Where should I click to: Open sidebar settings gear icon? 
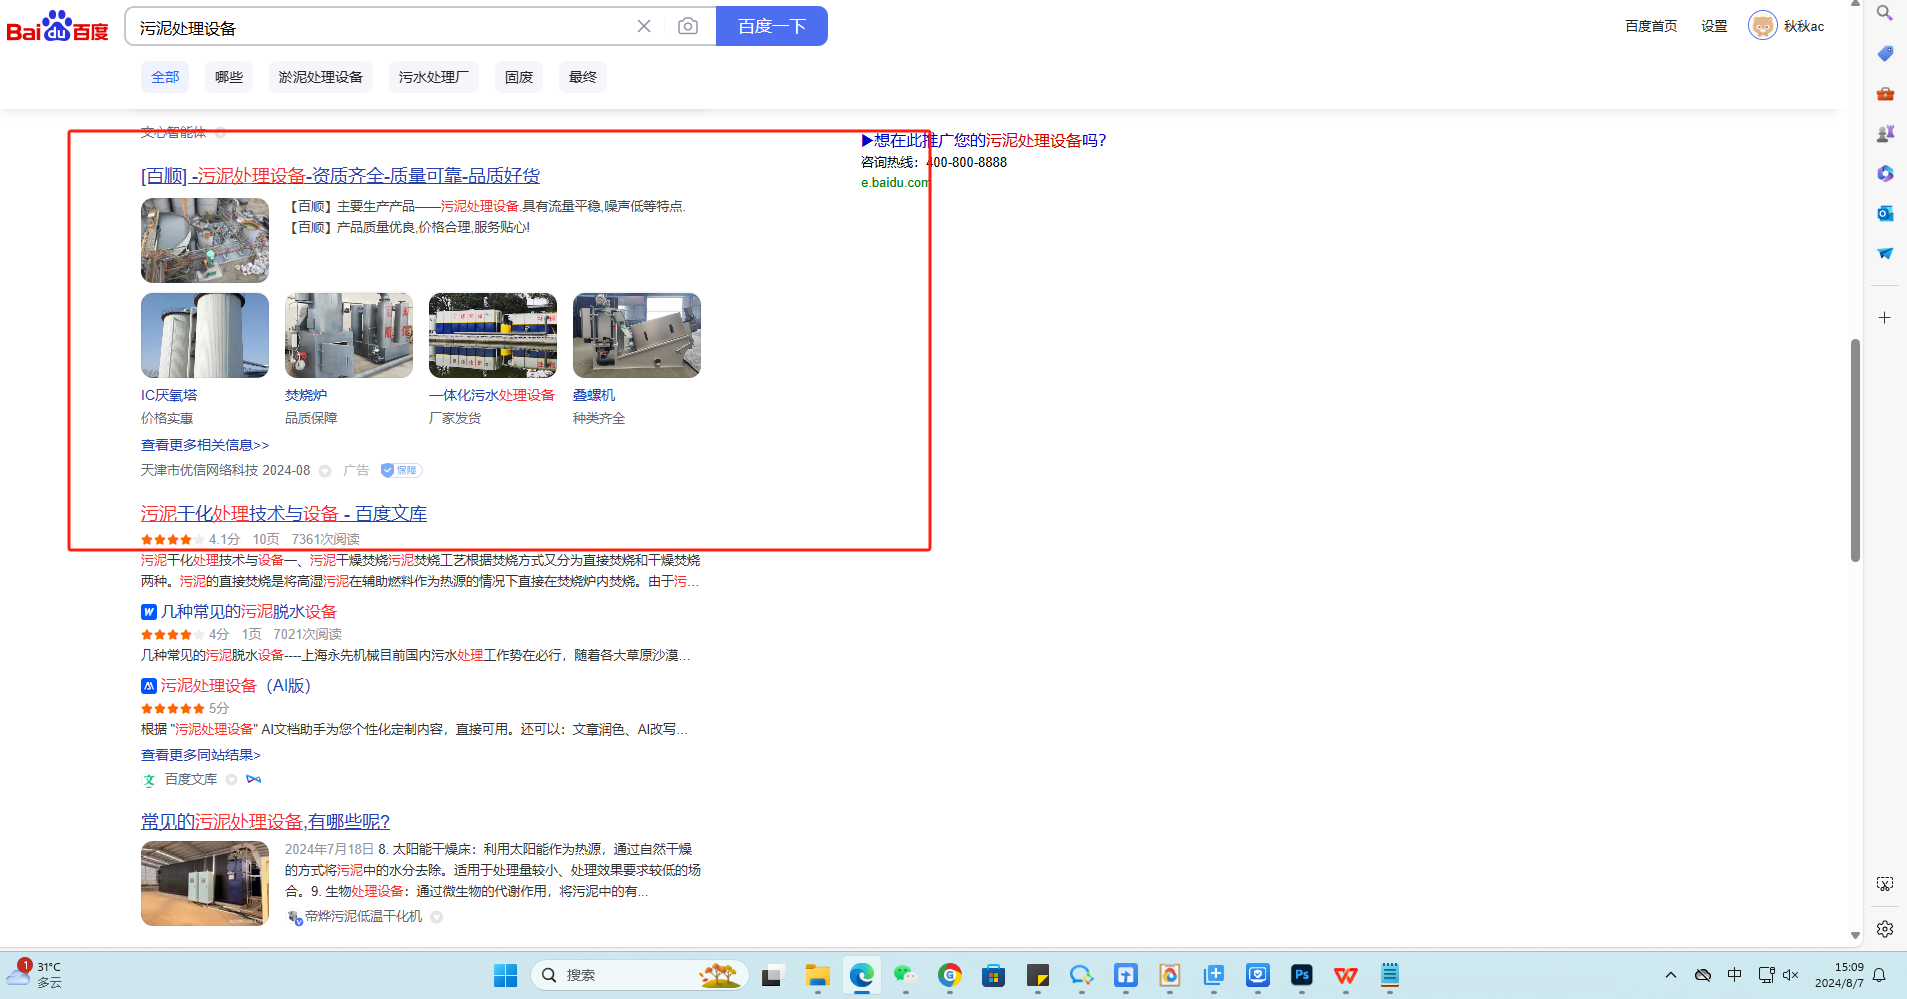[x=1884, y=929]
